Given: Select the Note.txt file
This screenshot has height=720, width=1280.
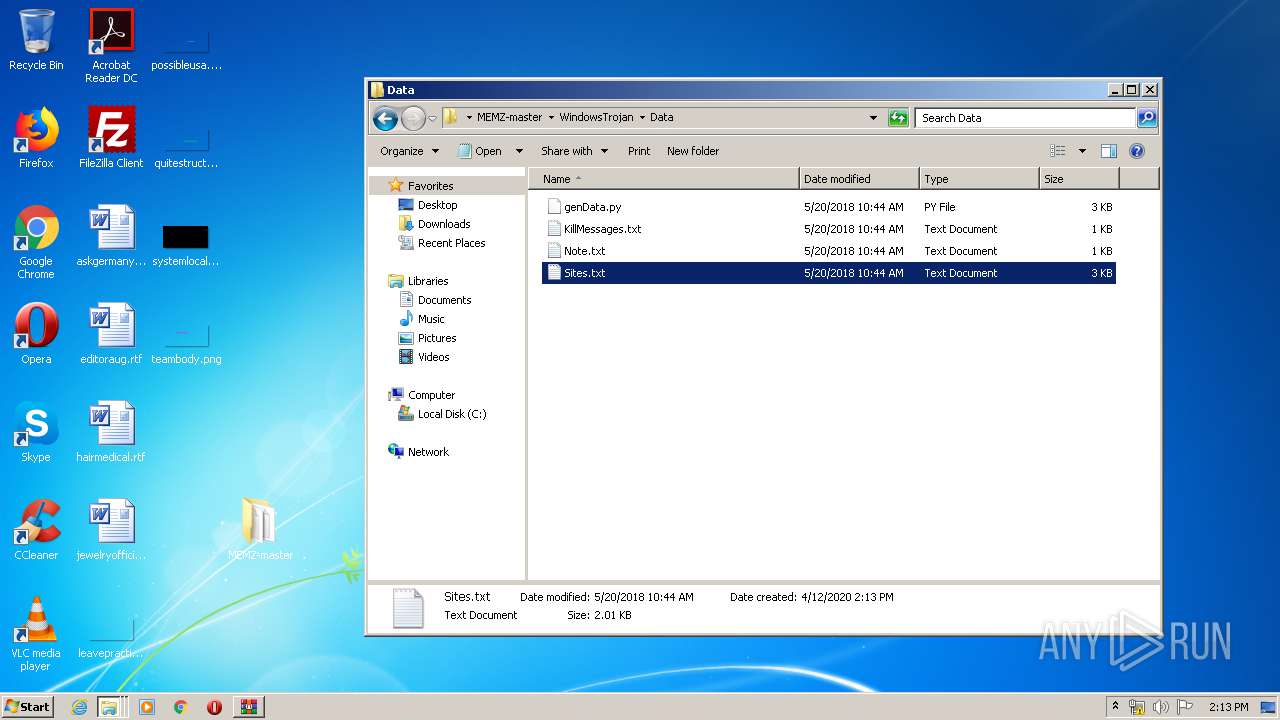Looking at the screenshot, I should click(828, 251).
